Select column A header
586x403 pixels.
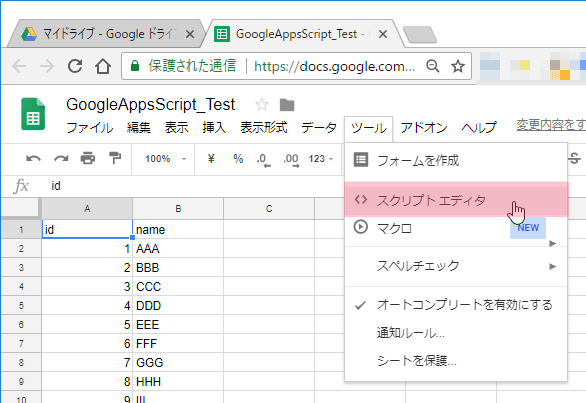pos(87,209)
